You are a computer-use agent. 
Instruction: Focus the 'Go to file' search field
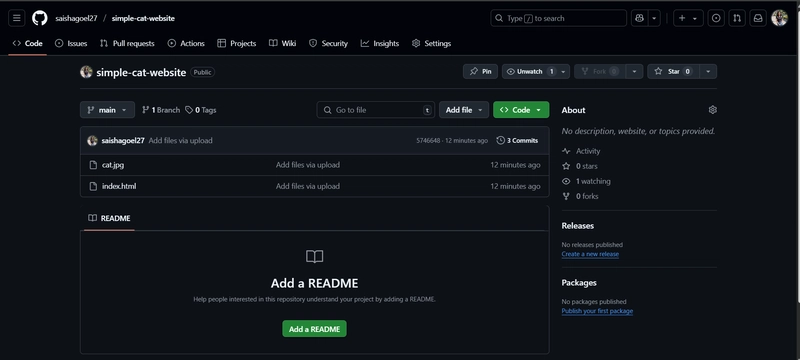pyautogui.click(x=376, y=110)
